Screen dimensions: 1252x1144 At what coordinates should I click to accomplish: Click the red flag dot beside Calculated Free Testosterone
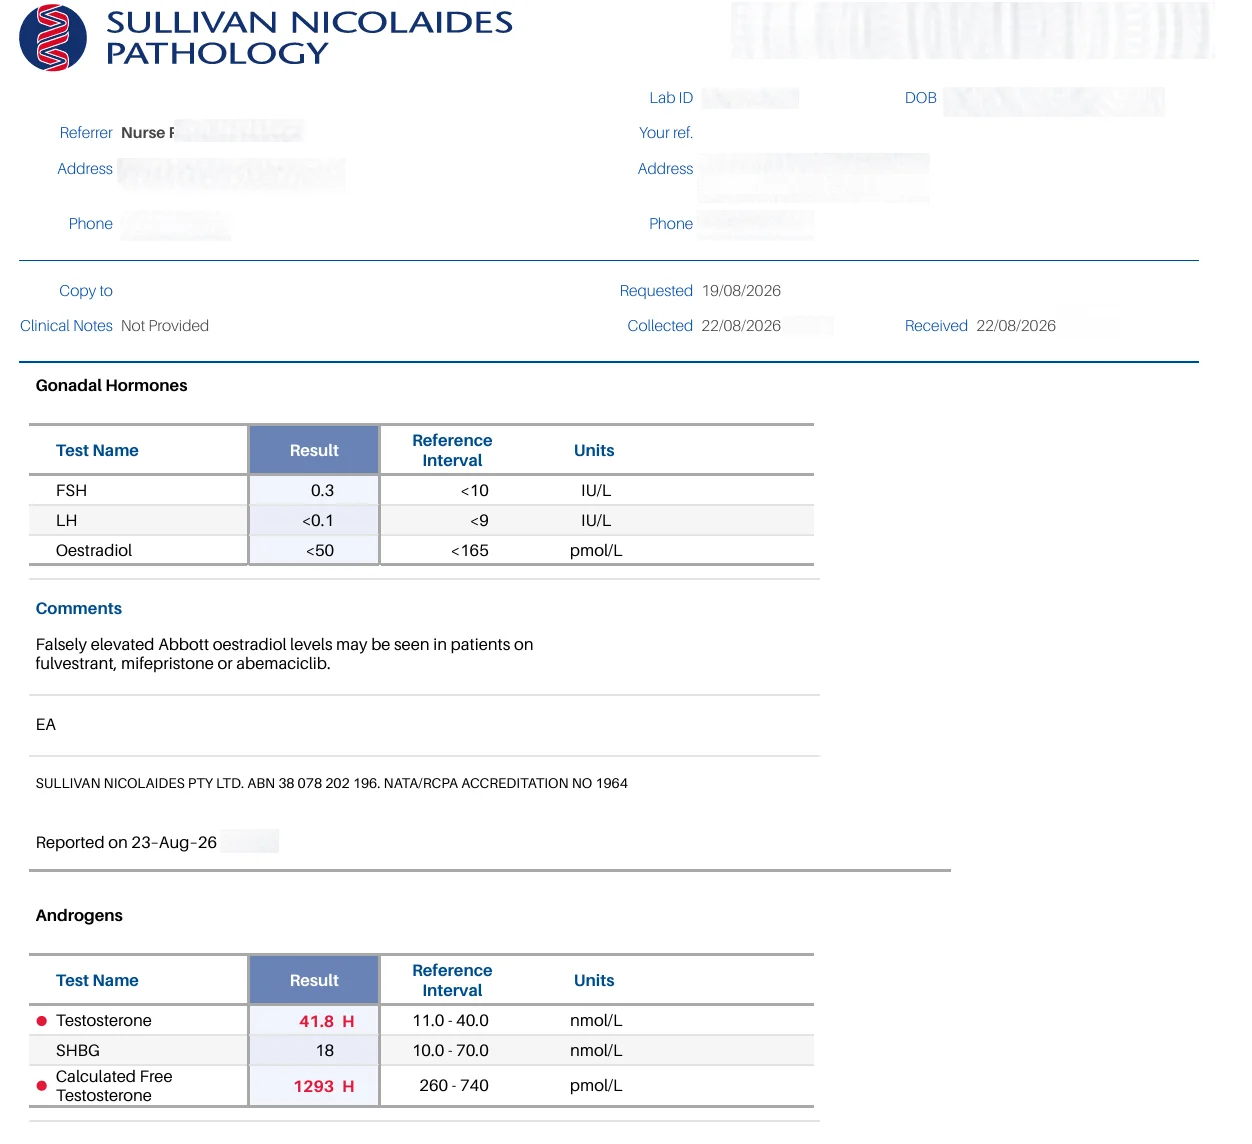(x=42, y=1086)
